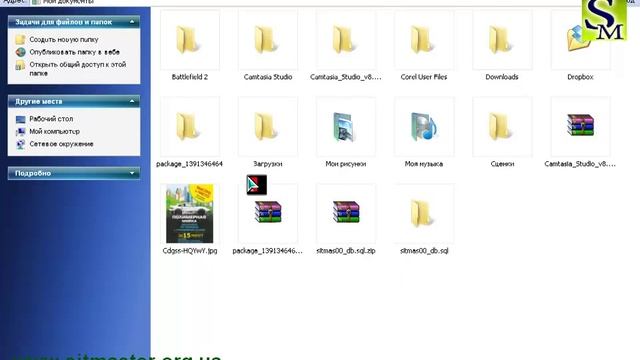Select the Camtasia_Studio_v8 WinRAR archive icon
640x360 pixels.
click(x=580, y=125)
